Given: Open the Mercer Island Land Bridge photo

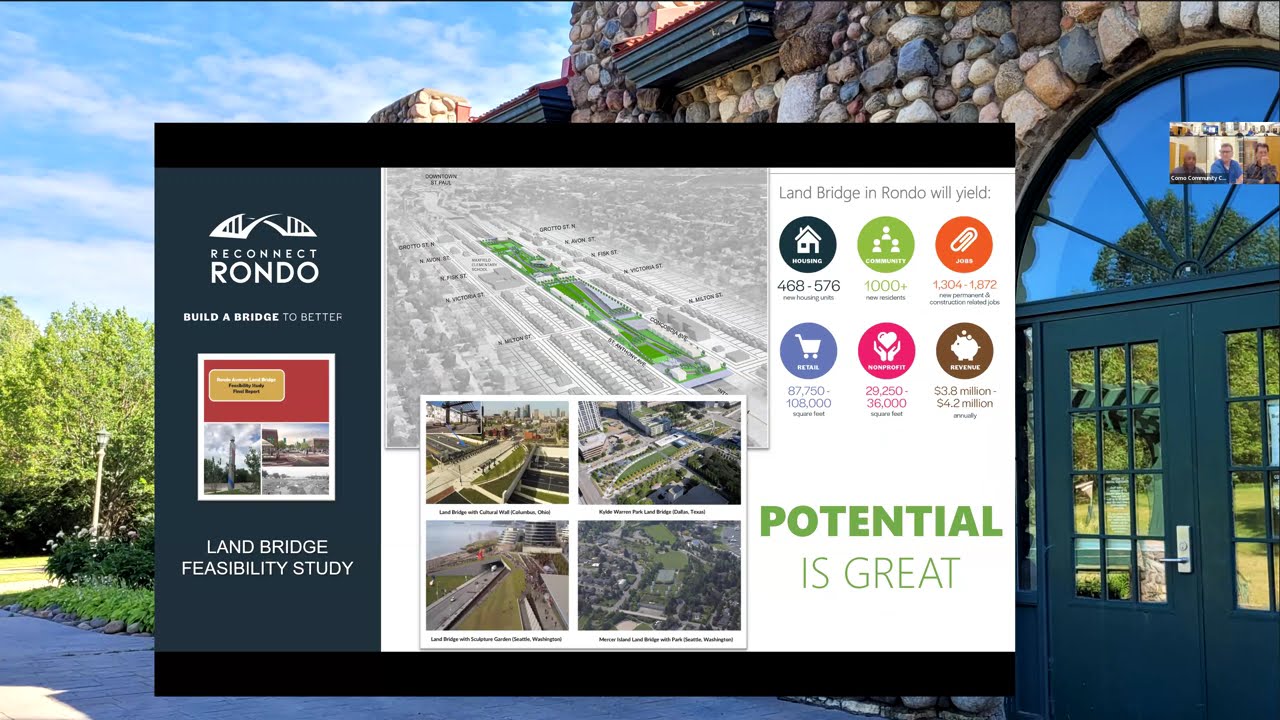Looking at the screenshot, I should (x=659, y=575).
